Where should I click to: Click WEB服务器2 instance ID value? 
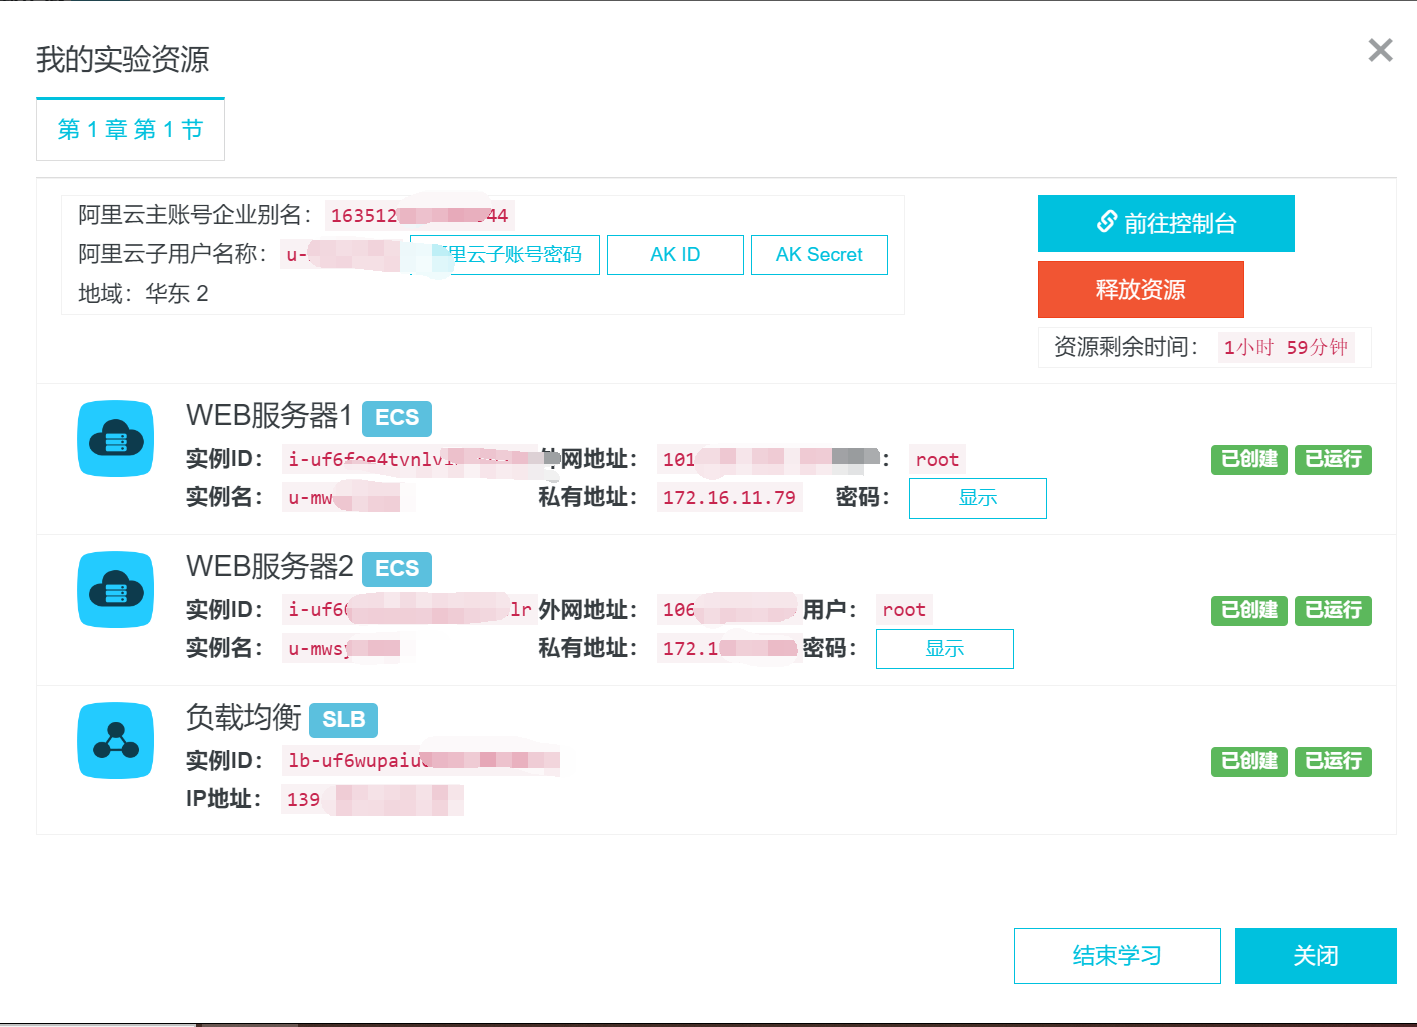coord(408,610)
